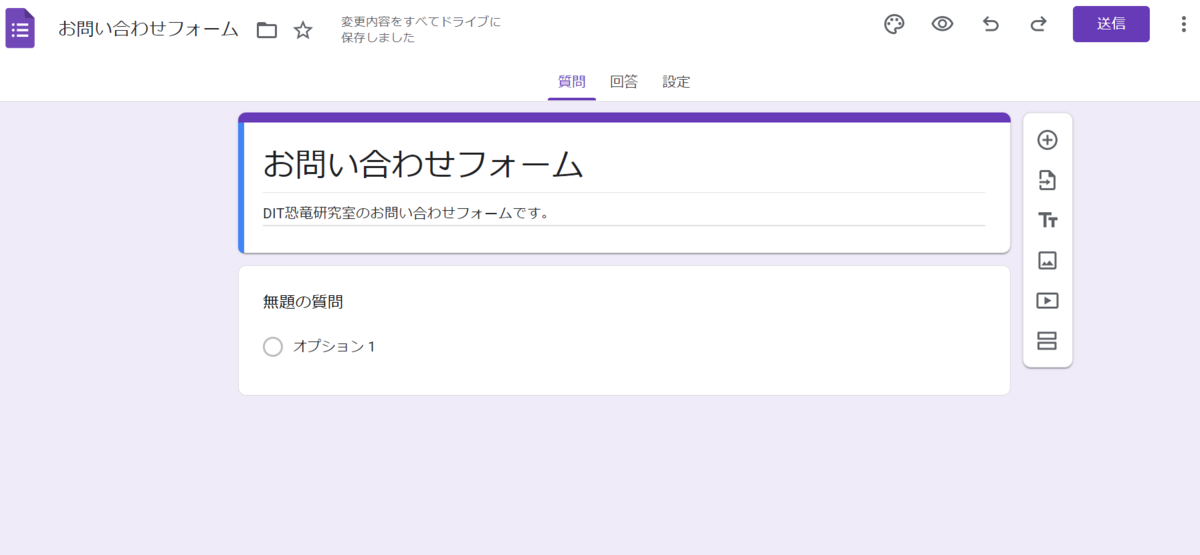Viewport: 1200px width, 555px height.
Task: Move form to folder icon
Action: click(267, 30)
